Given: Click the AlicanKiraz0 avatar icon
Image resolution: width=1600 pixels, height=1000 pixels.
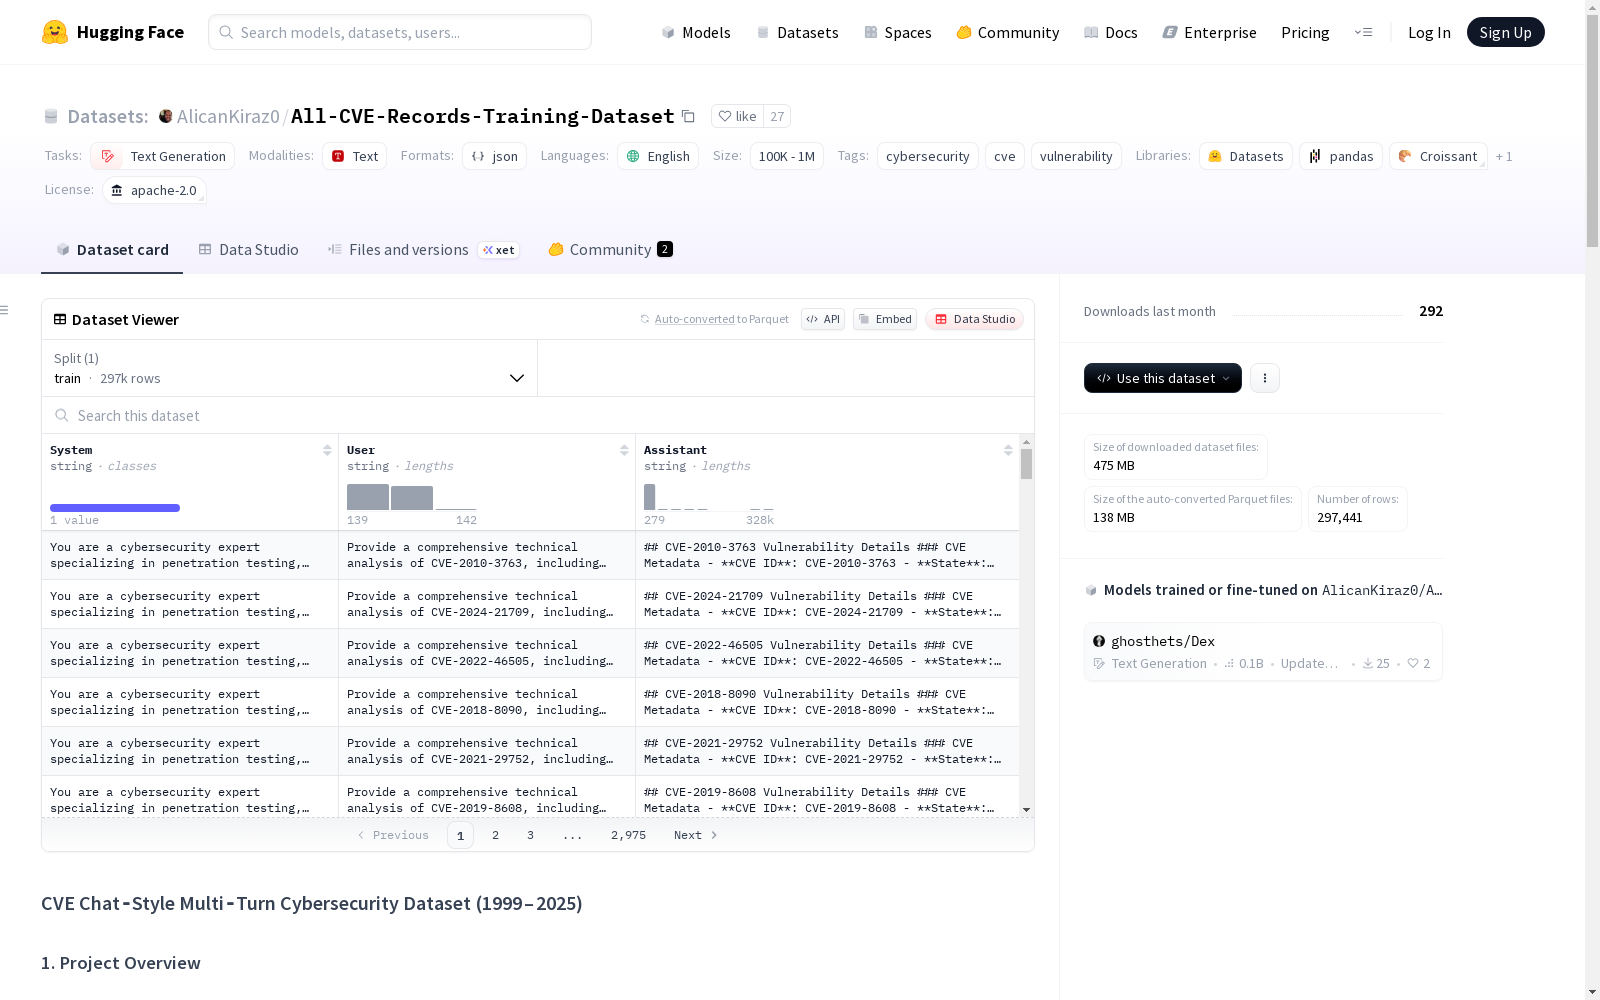Looking at the screenshot, I should pos(166,116).
